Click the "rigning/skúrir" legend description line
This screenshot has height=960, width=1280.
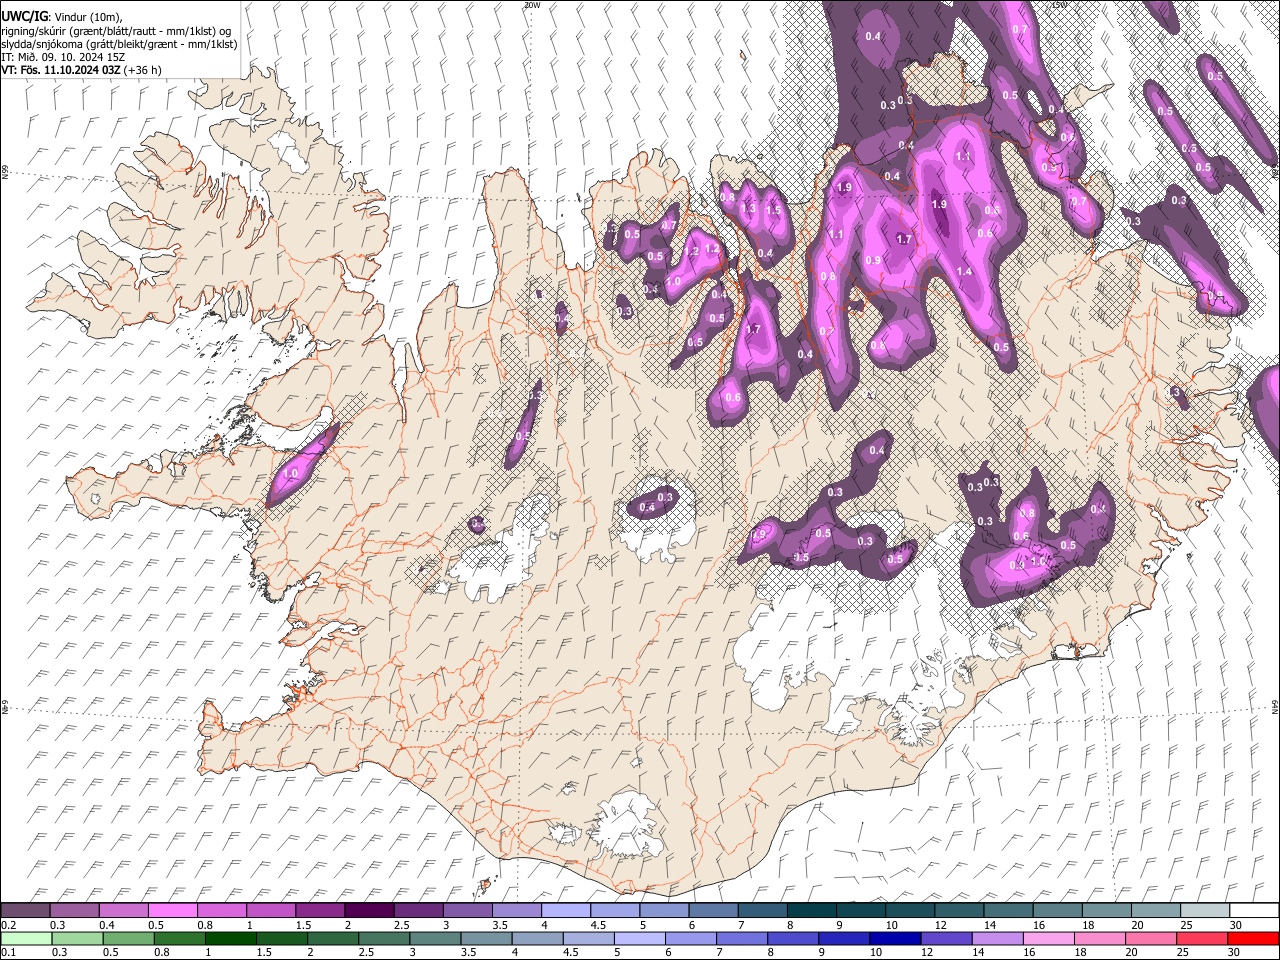(x=116, y=31)
